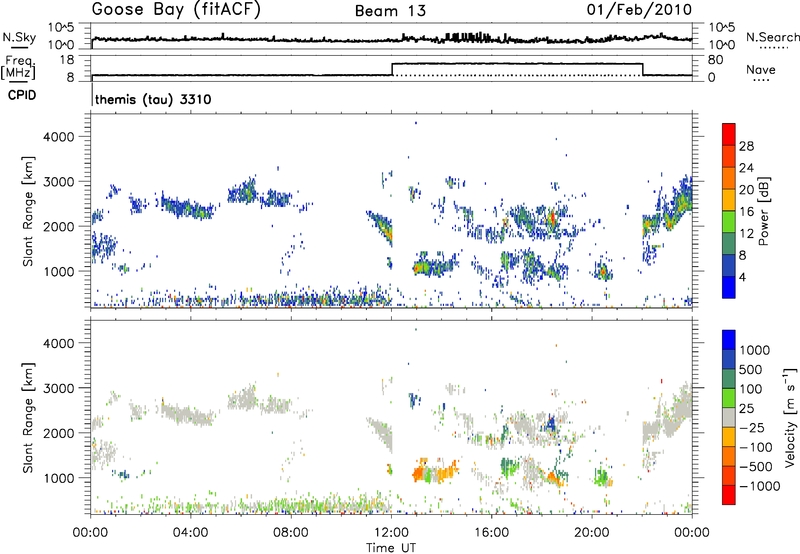Select the themis (tau) 3310 text

pyautogui.click(x=151, y=101)
